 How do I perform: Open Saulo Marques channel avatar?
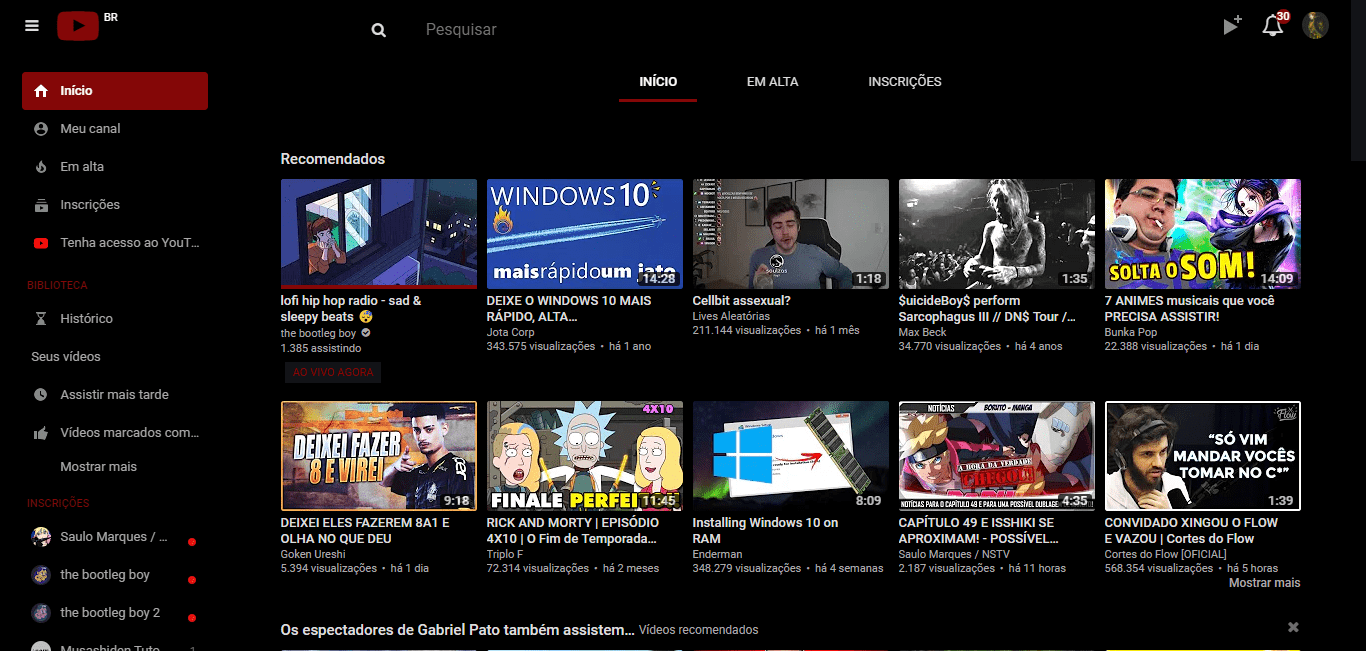pos(41,537)
